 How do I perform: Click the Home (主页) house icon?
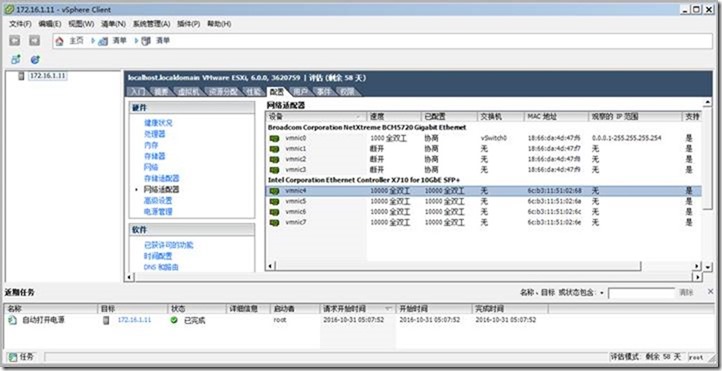(x=59, y=41)
